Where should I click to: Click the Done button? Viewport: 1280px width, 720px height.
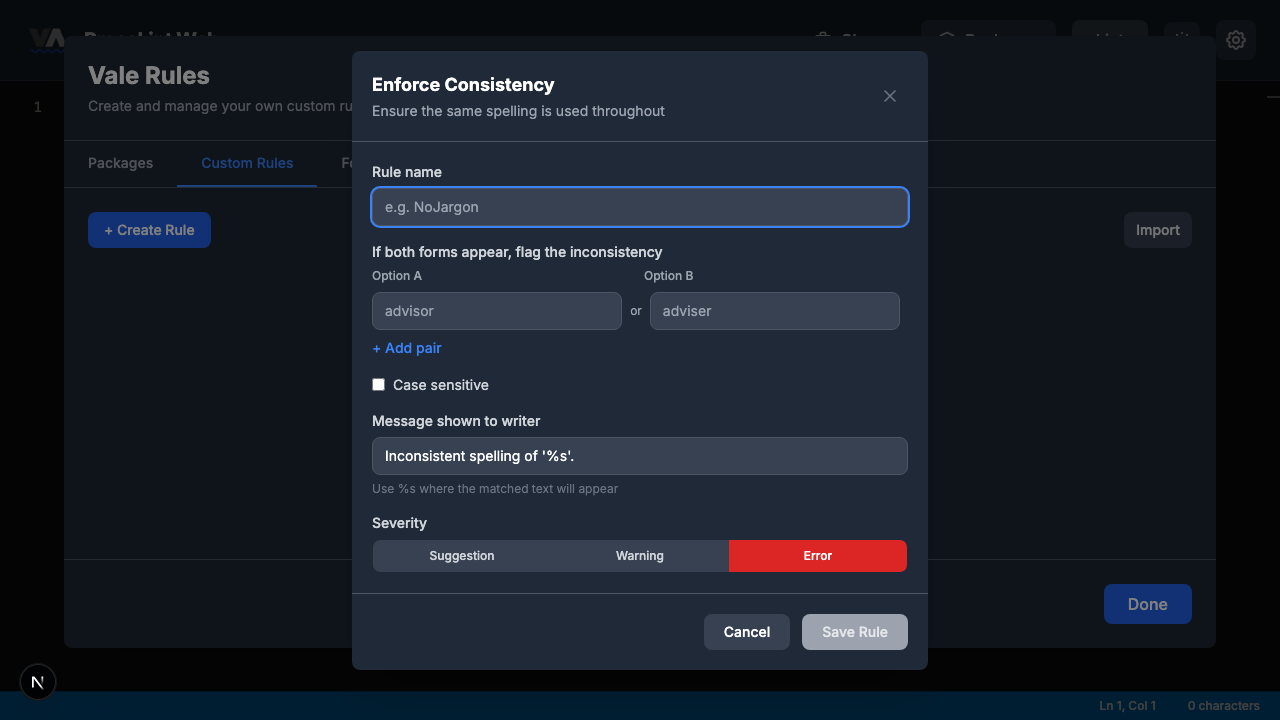(1147, 604)
